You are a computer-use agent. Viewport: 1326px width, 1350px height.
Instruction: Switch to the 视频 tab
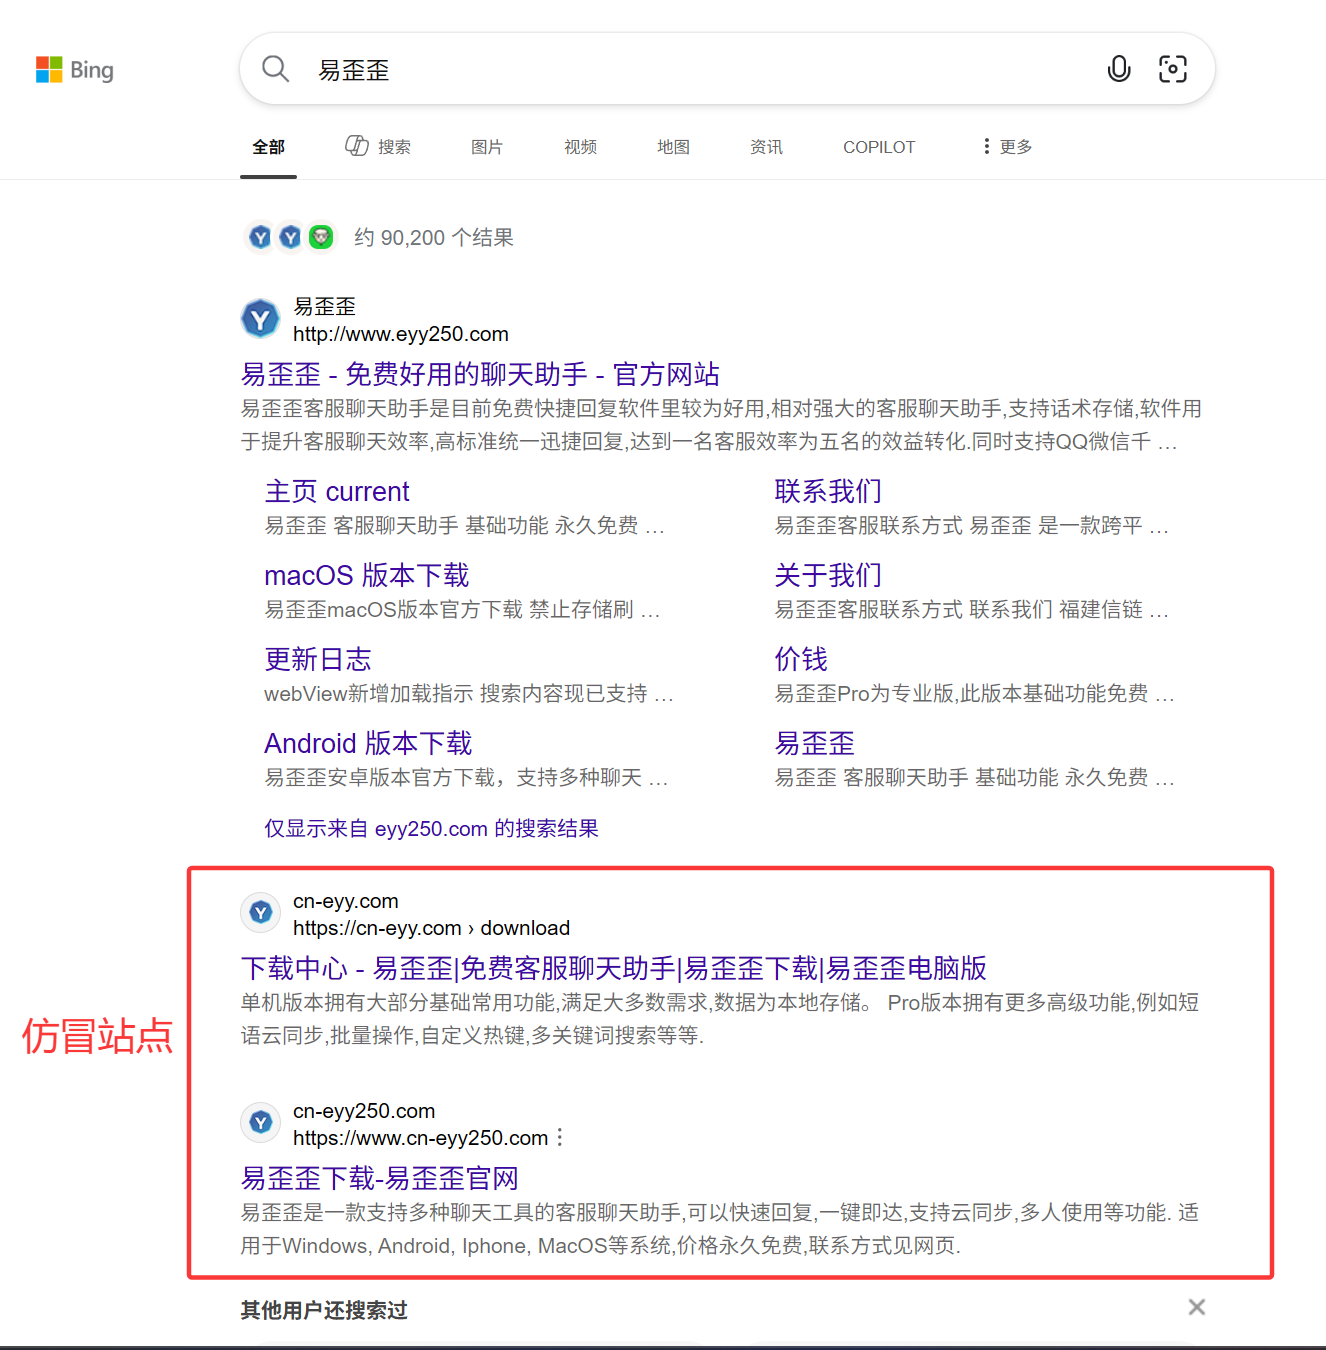tap(580, 147)
